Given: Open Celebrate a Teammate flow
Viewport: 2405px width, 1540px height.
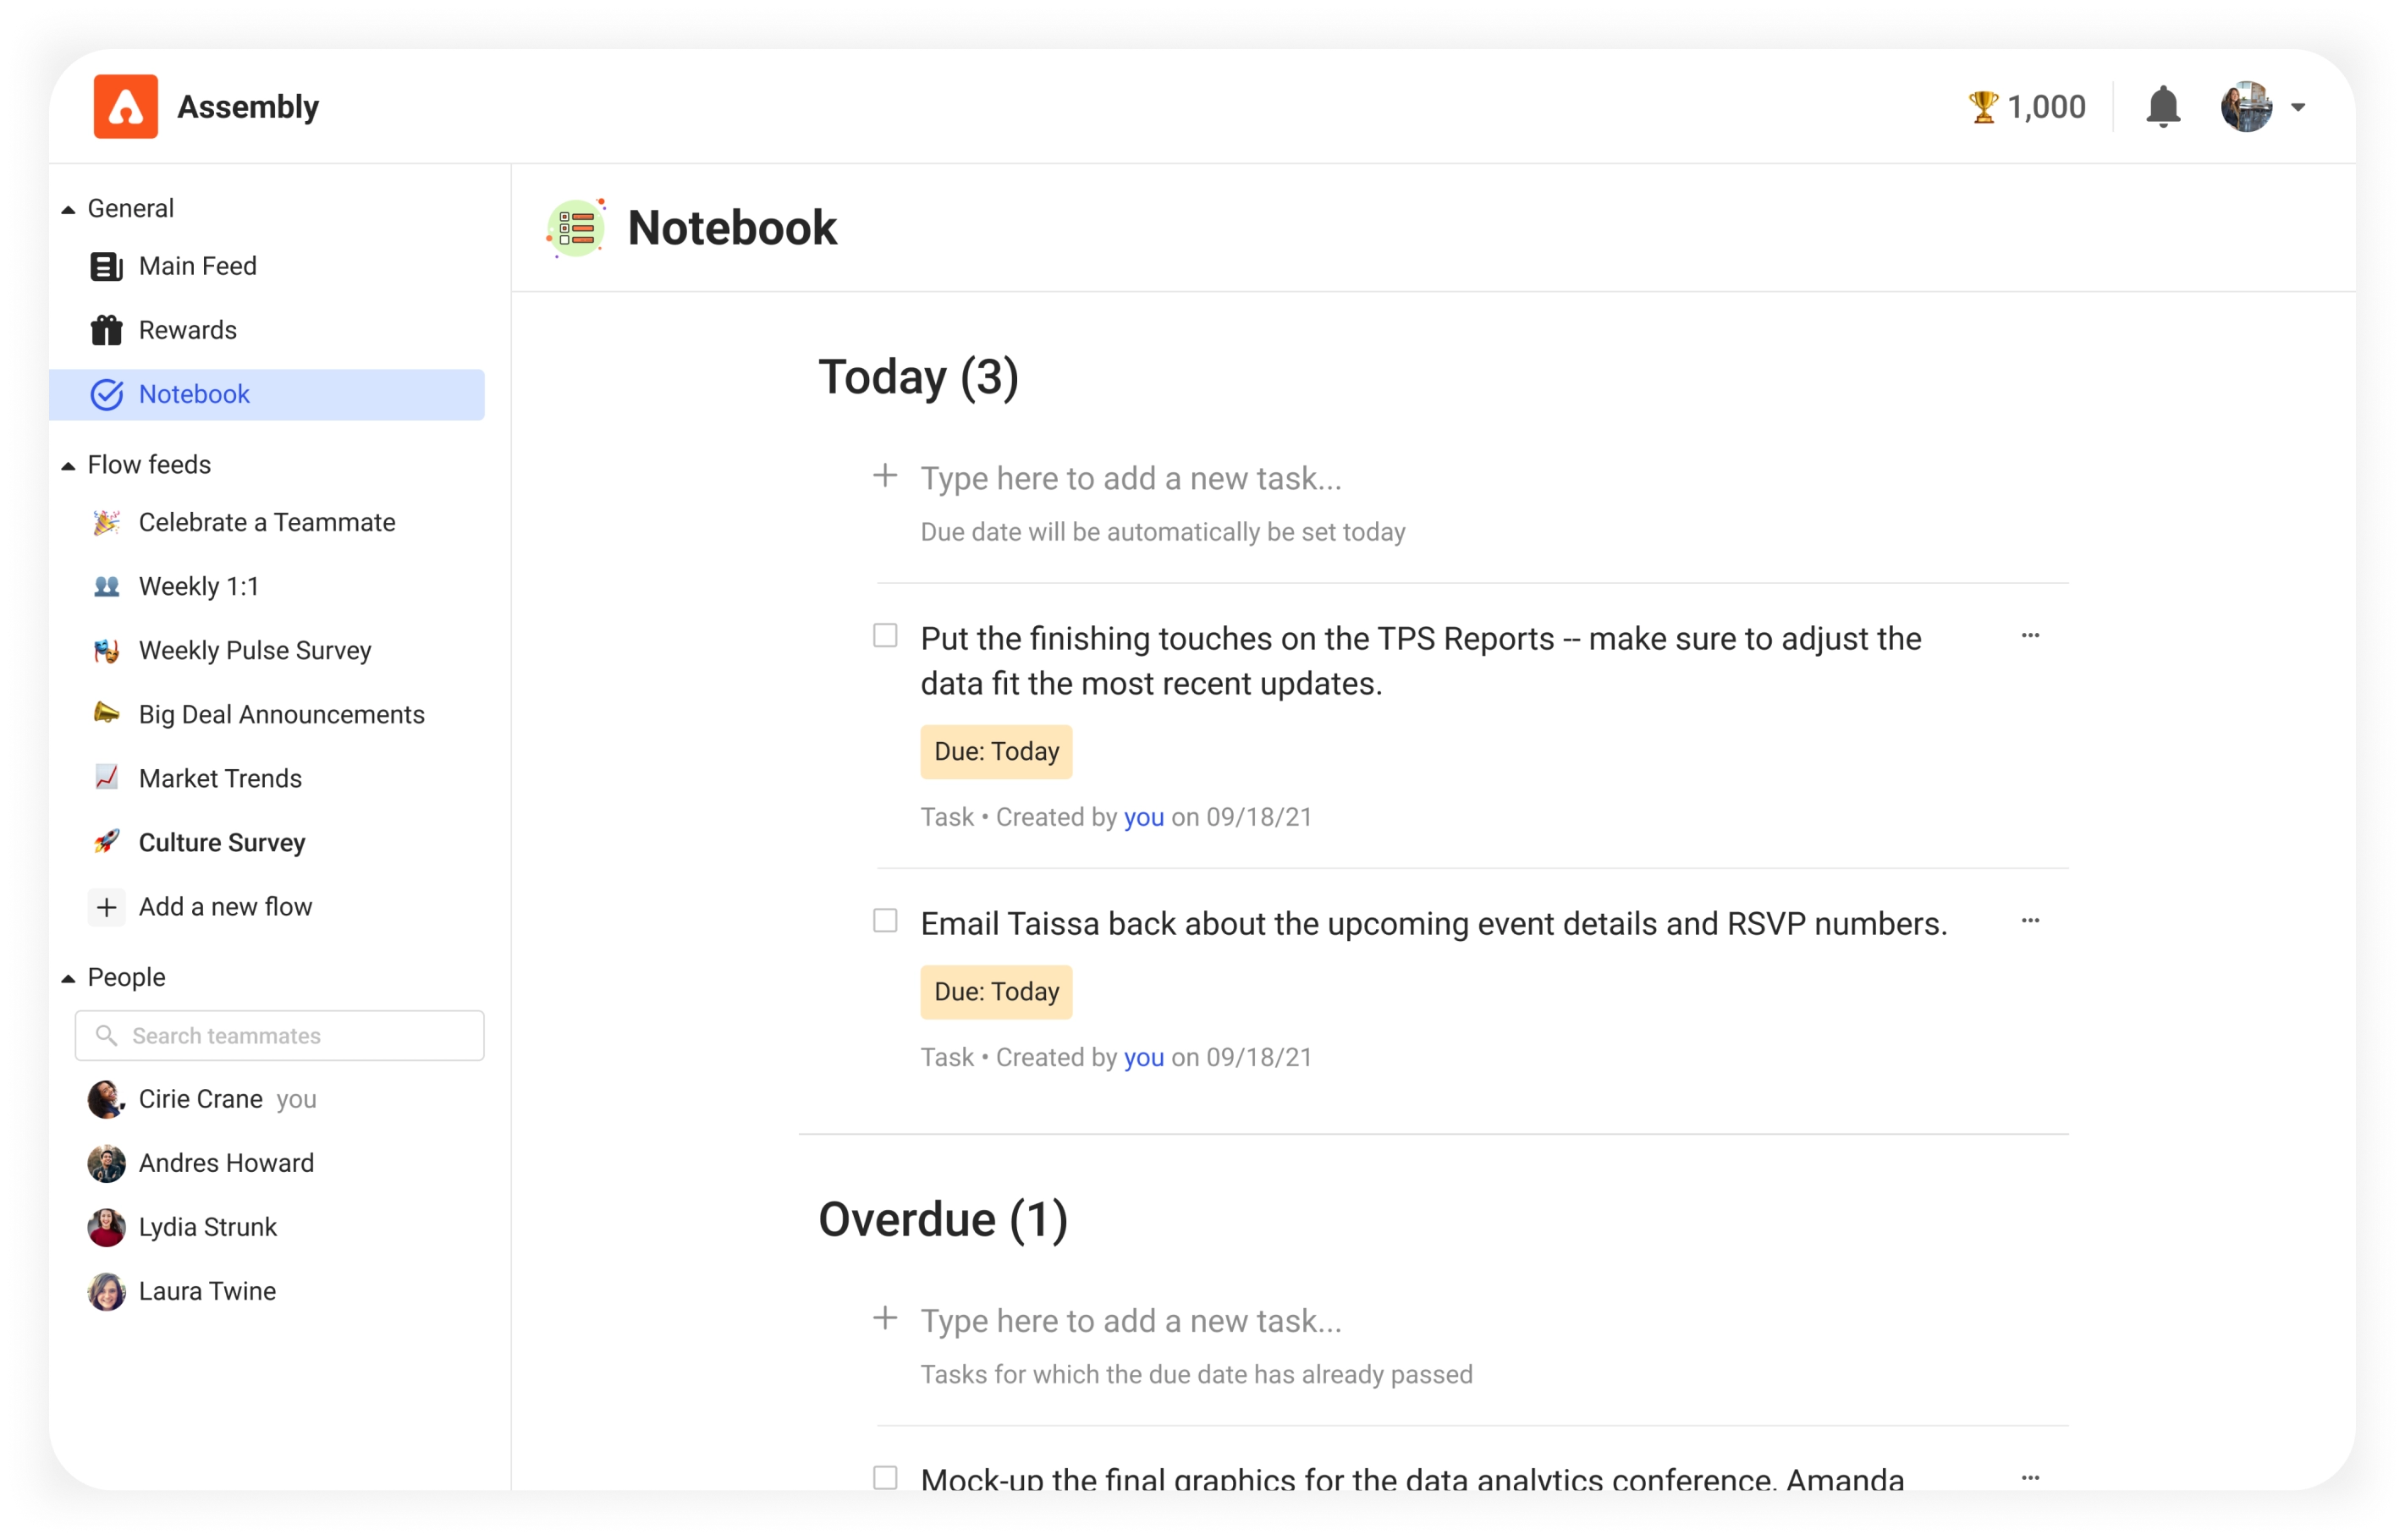Looking at the screenshot, I should point(267,522).
